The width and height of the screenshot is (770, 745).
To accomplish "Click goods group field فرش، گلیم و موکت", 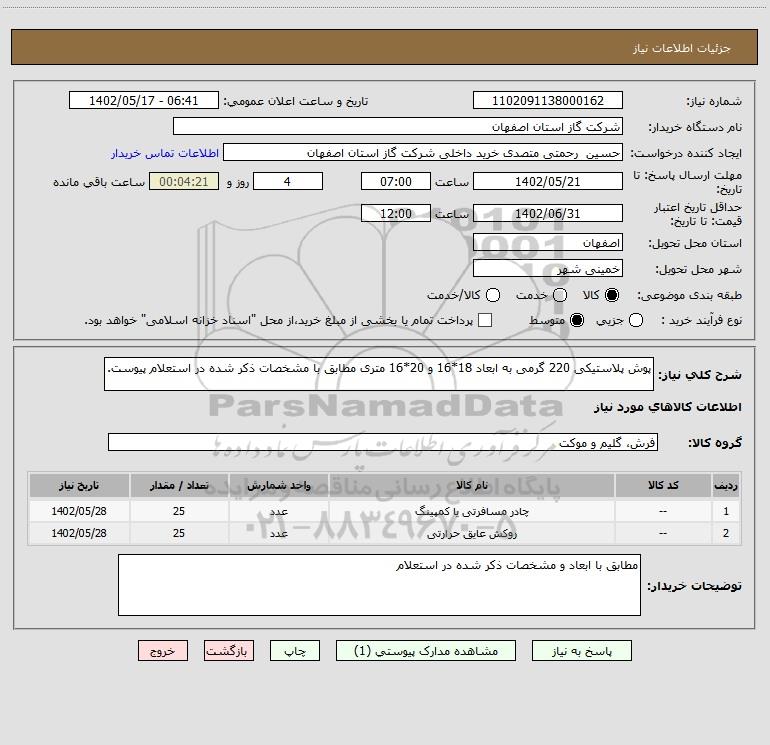I will point(383,442).
